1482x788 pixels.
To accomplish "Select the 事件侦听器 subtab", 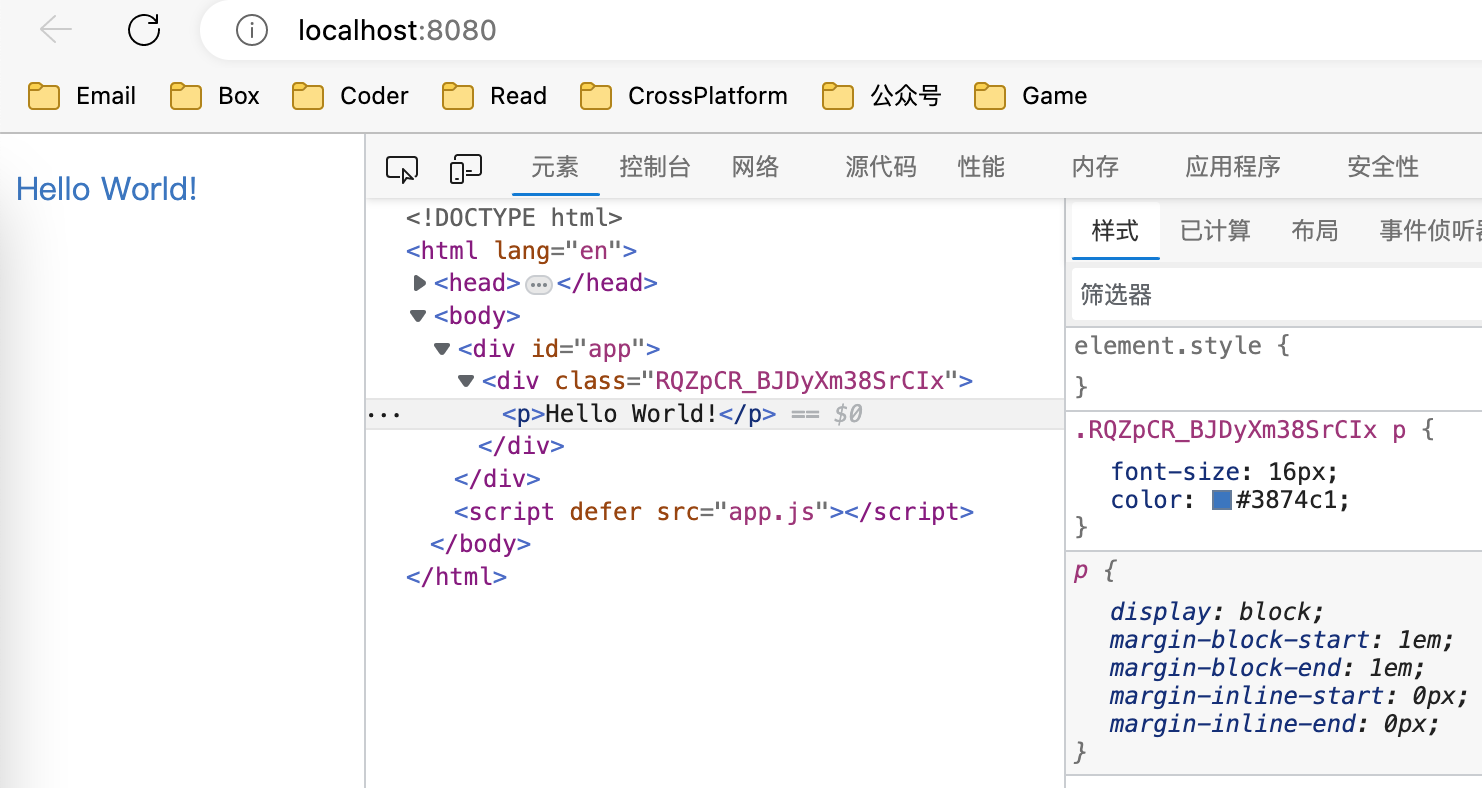I will (1430, 231).
